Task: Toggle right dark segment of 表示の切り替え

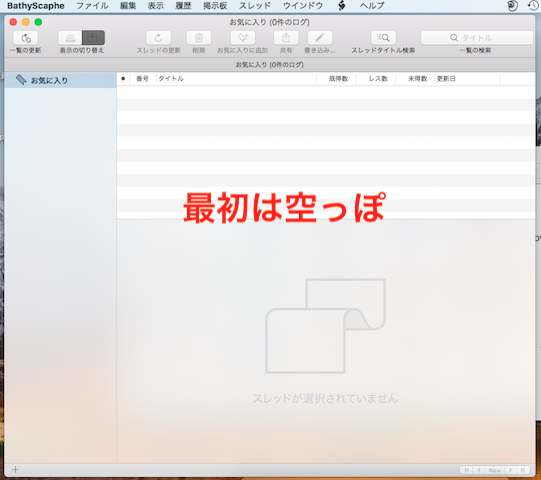Action: pyautogui.click(x=93, y=38)
